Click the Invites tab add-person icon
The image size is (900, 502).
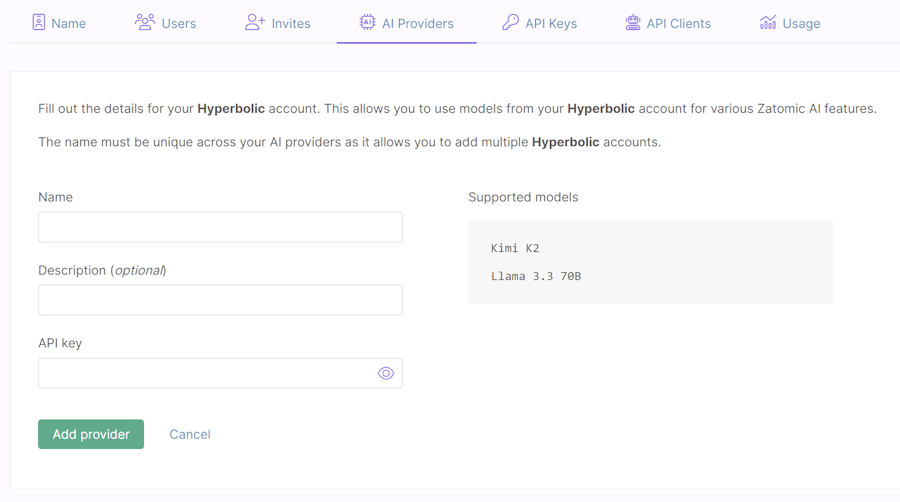tap(255, 22)
